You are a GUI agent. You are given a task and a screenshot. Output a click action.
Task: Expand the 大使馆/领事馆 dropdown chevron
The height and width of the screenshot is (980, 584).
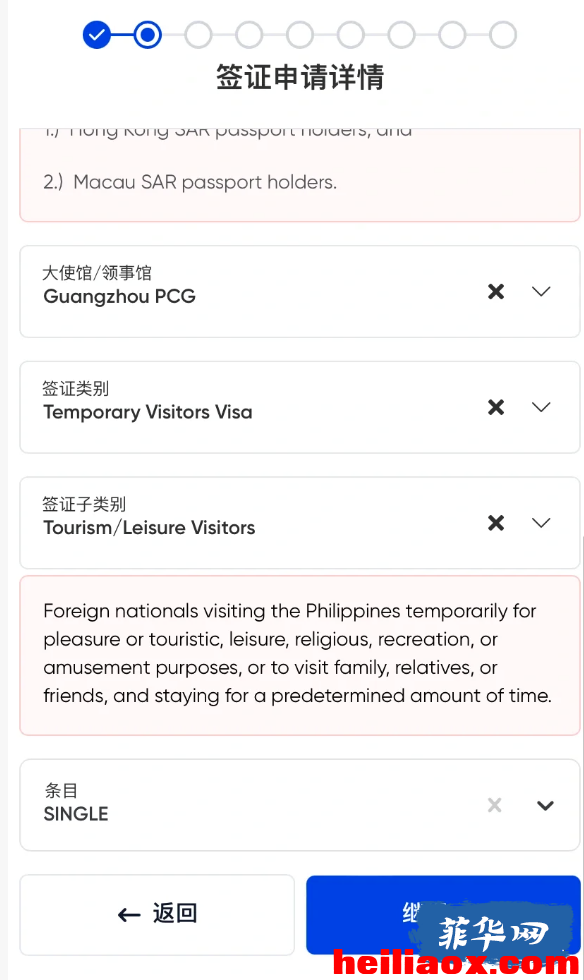(x=541, y=291)
